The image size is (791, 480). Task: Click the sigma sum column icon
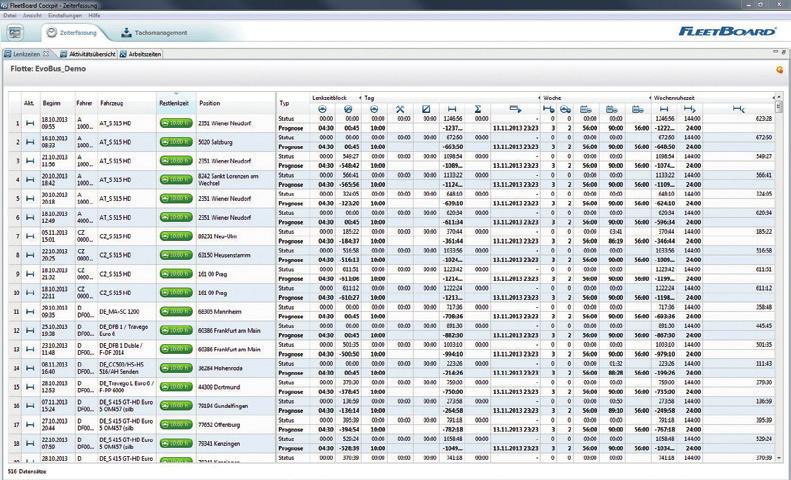tap(478, 109)
